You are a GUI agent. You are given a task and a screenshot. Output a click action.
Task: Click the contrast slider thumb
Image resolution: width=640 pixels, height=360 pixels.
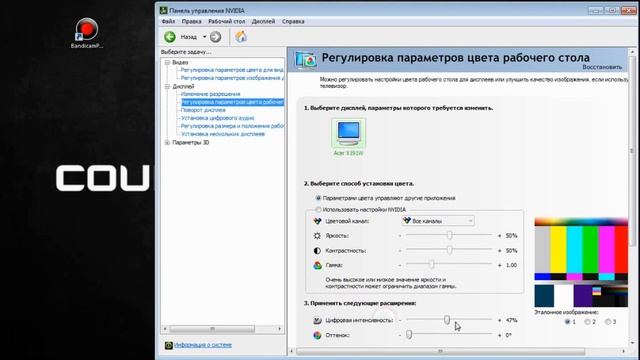[449, 250]
